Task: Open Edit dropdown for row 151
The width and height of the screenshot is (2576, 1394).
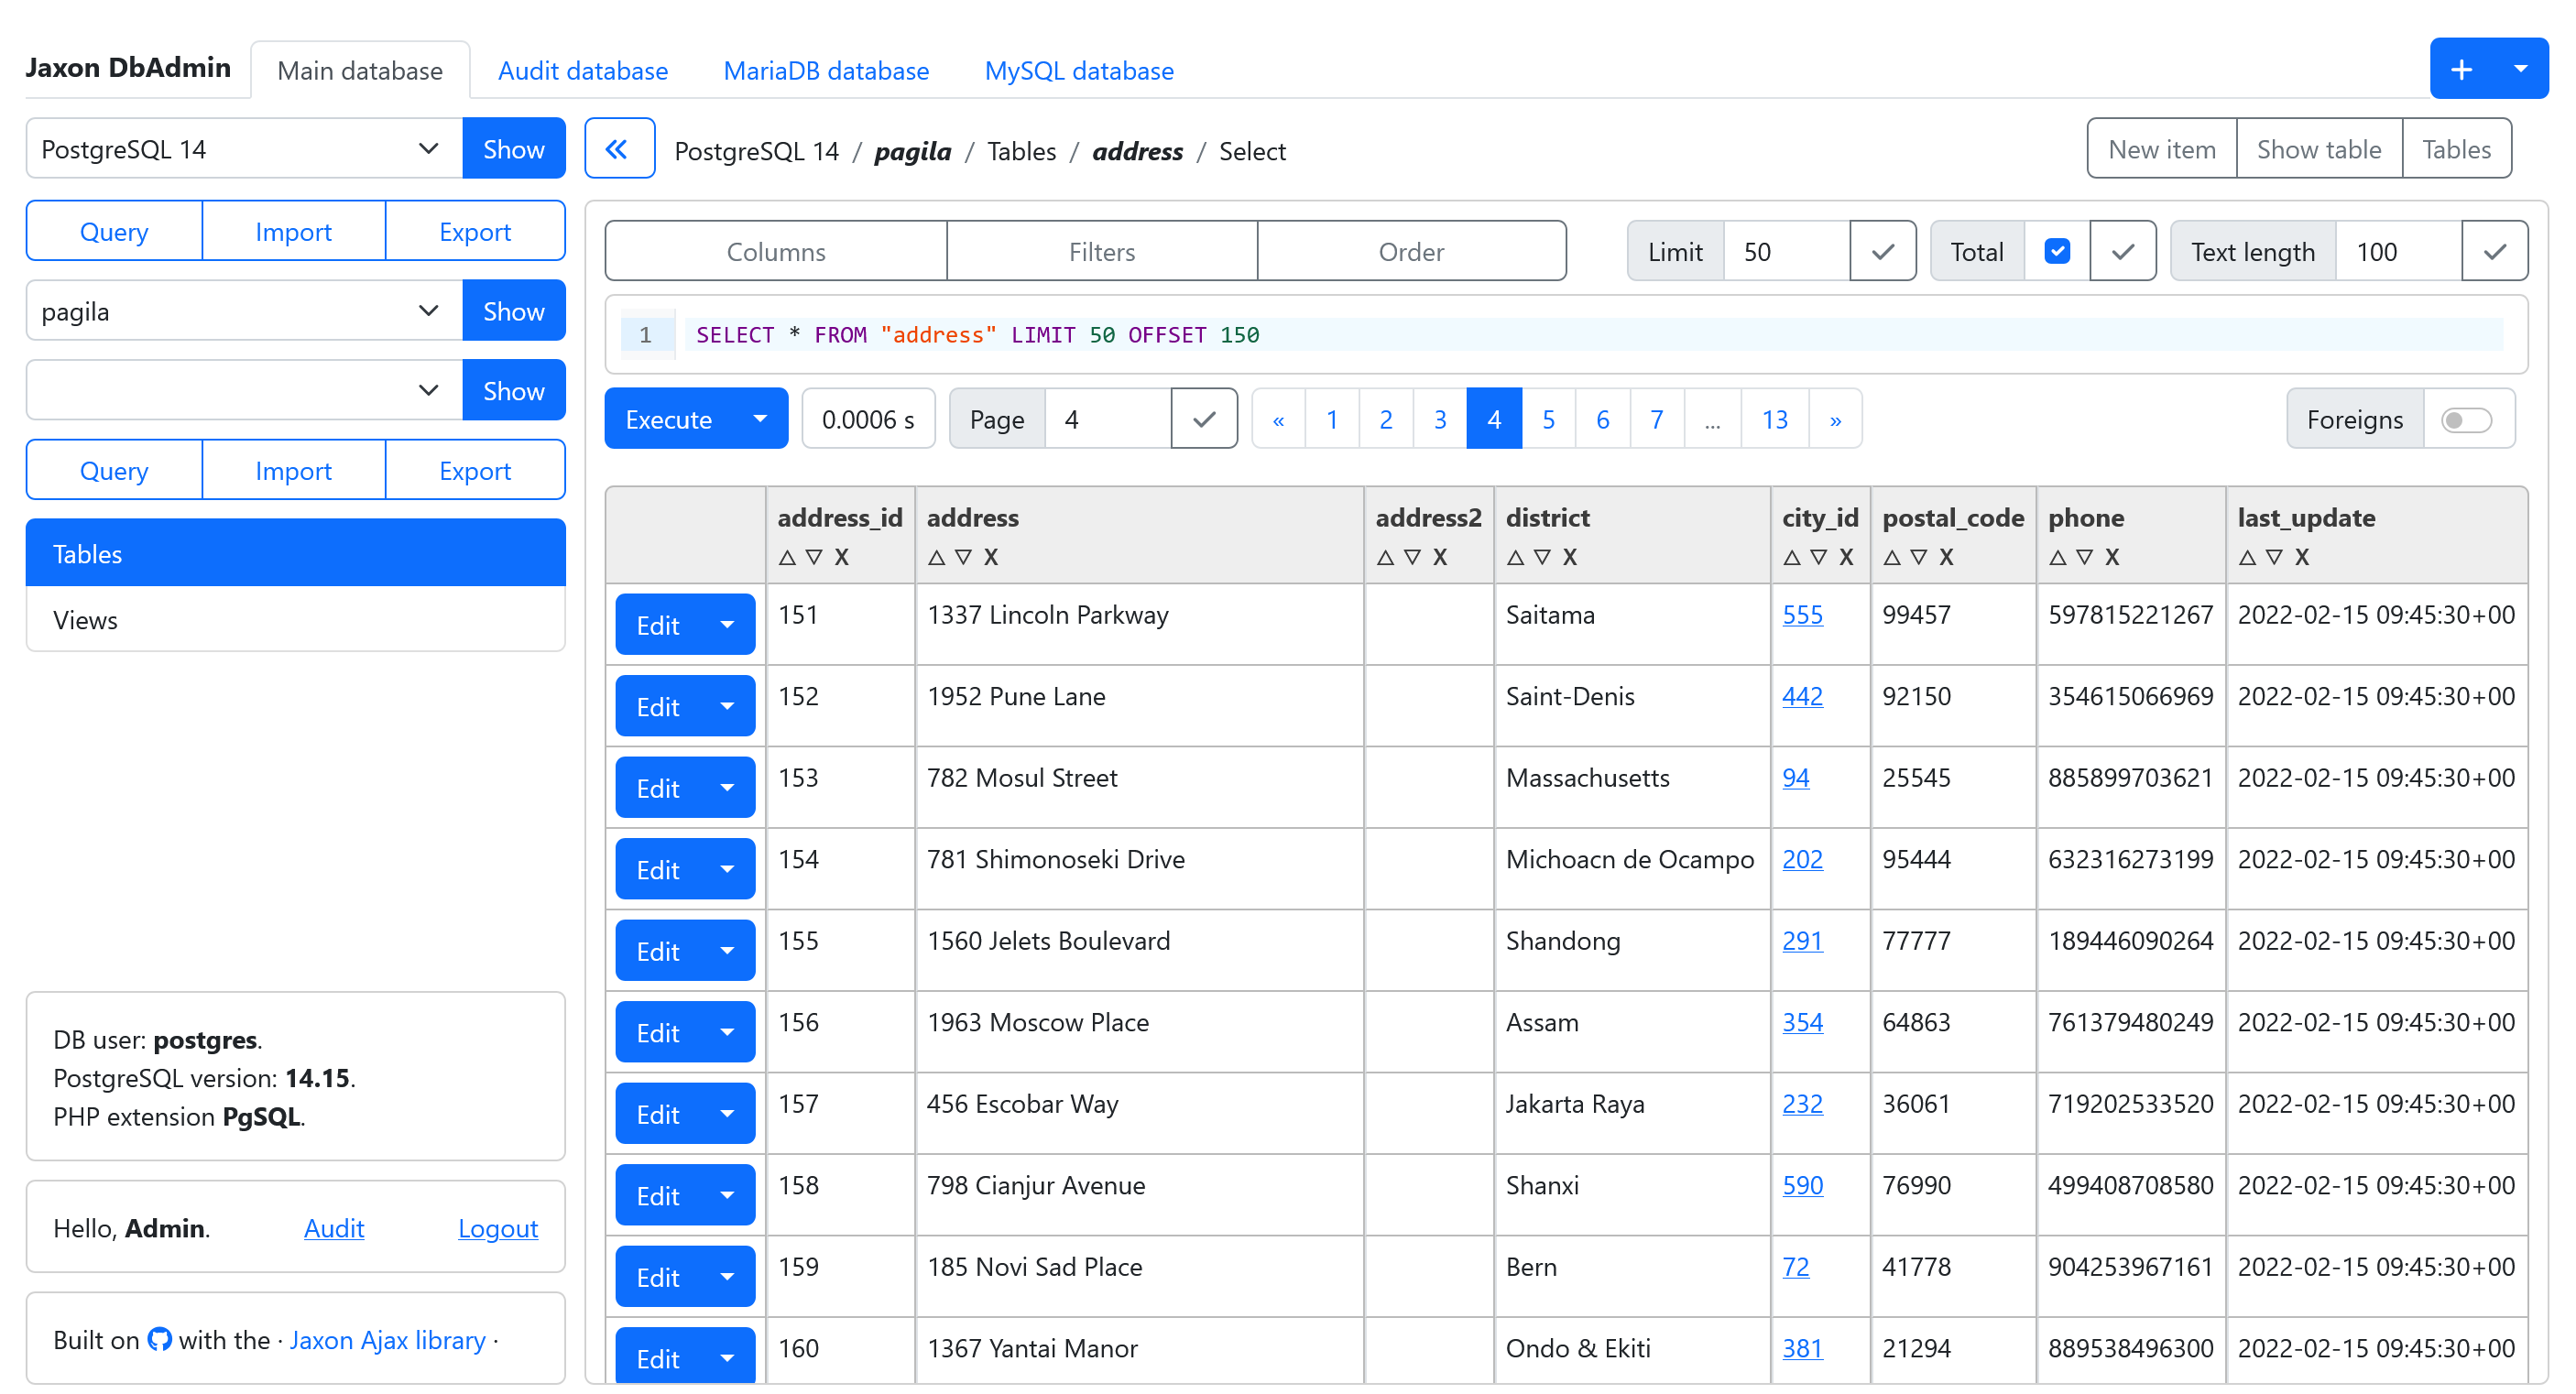Action: point(727,625)
